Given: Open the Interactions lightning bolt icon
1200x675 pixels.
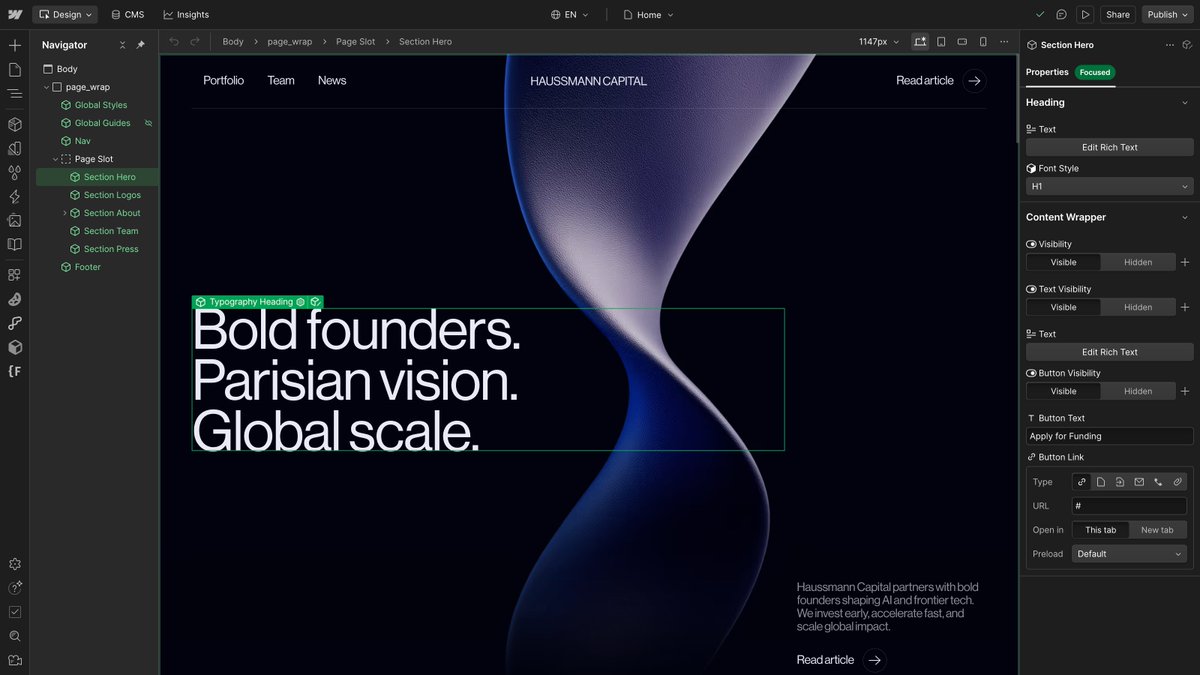Looking at the screenshot, I should [14, 197].
